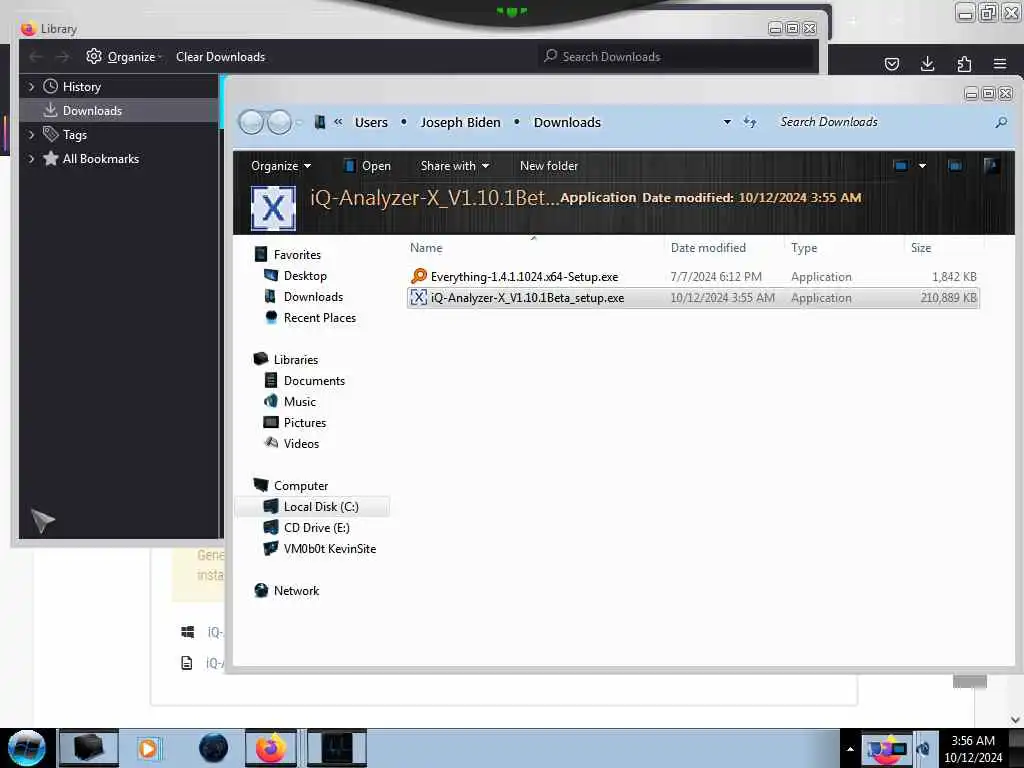The width and height of the screenshot is (1024, 768).
Task: Click Explorer refresh arrows icon
Action: pyautogui.click(x=750, y=122)
